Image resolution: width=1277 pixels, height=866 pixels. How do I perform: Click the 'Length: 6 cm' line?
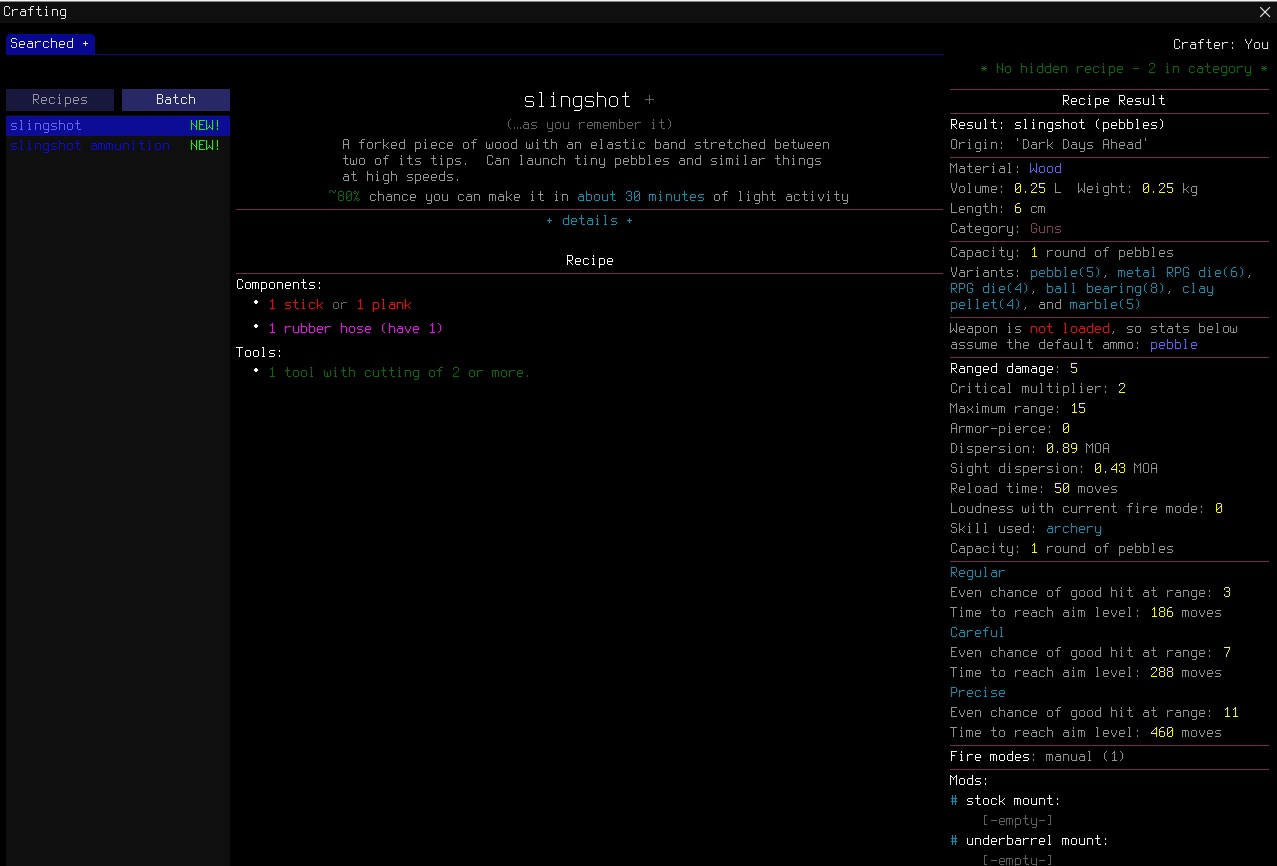[x=998, y=209]
